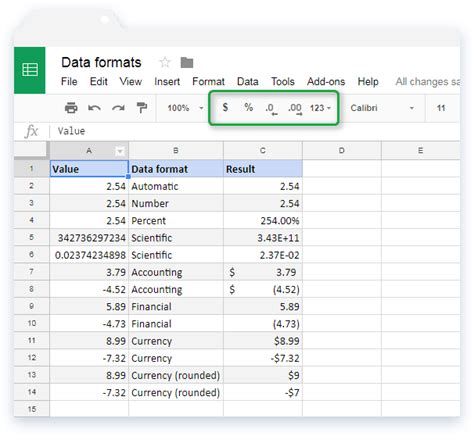
Task: Open the Insert menu
Action: (167, 82)
